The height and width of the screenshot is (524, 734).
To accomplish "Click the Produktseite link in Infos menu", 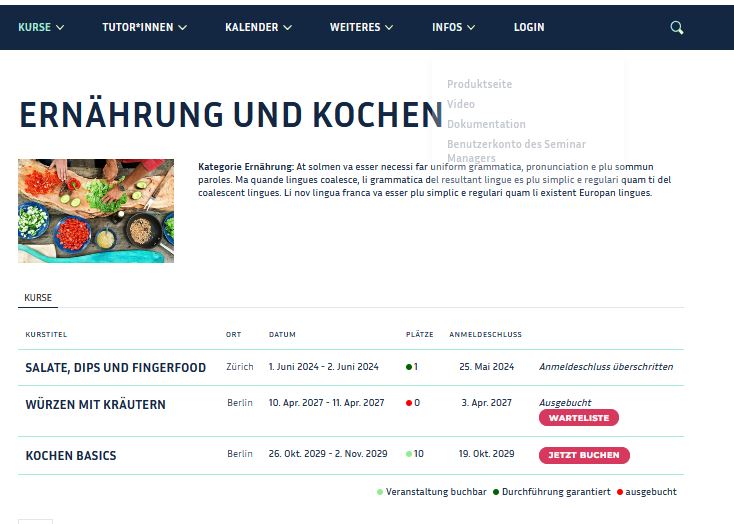I will [x=479, y=84].
